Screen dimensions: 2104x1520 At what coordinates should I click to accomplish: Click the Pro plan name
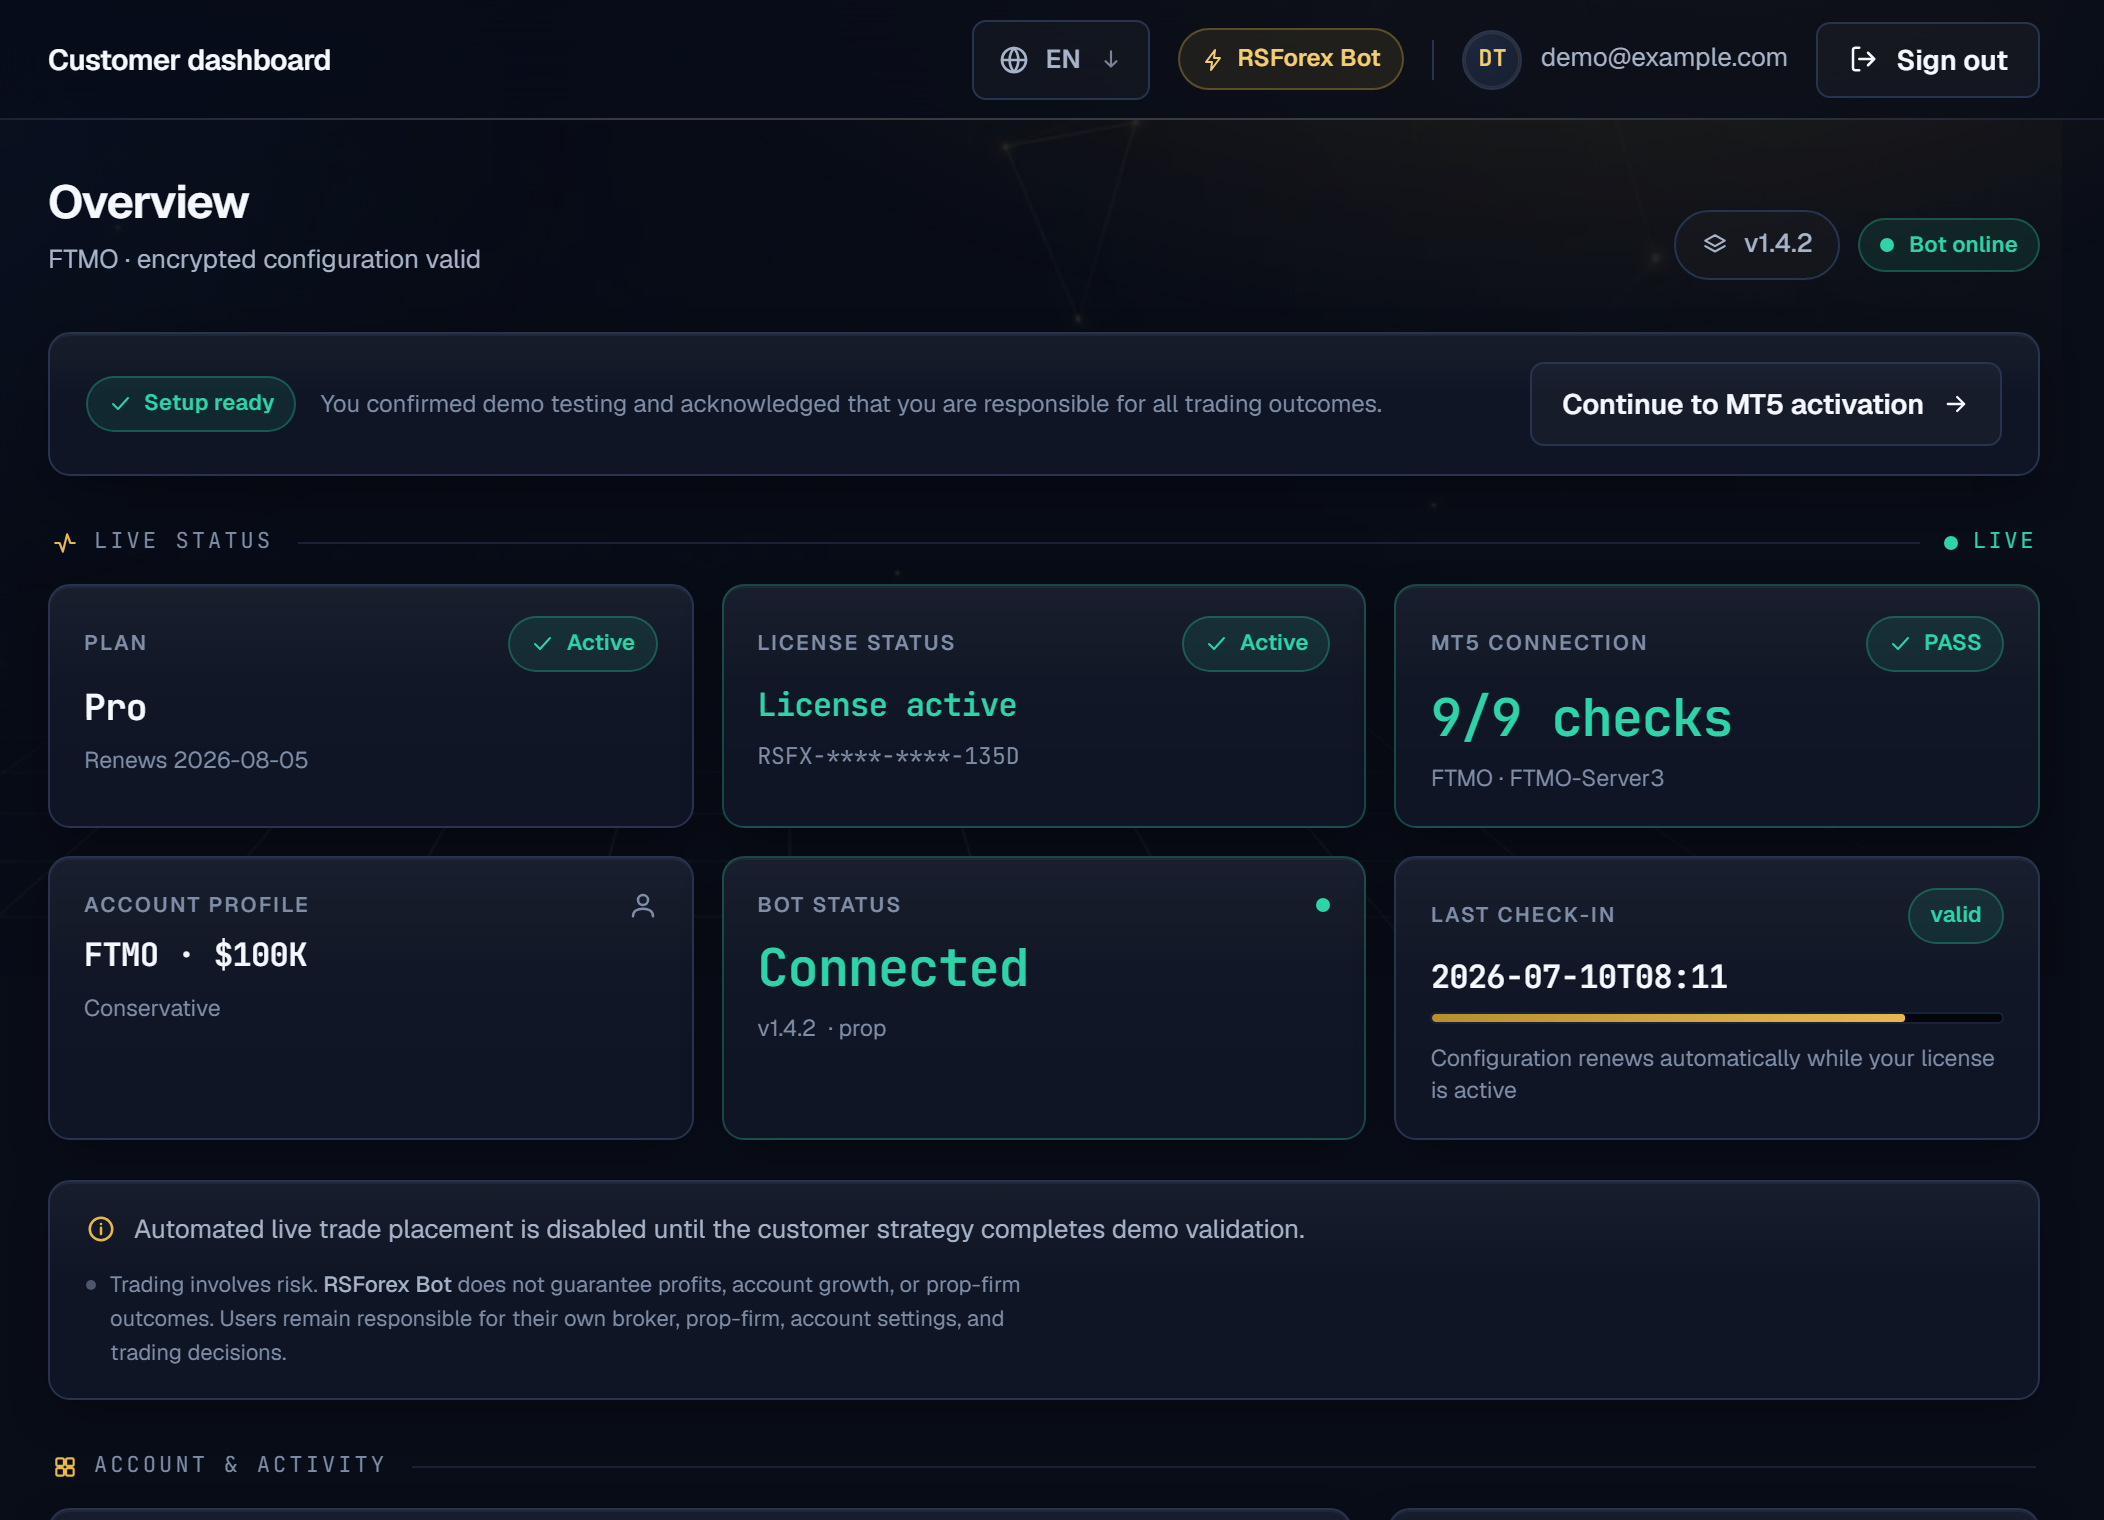pos(115,708)
